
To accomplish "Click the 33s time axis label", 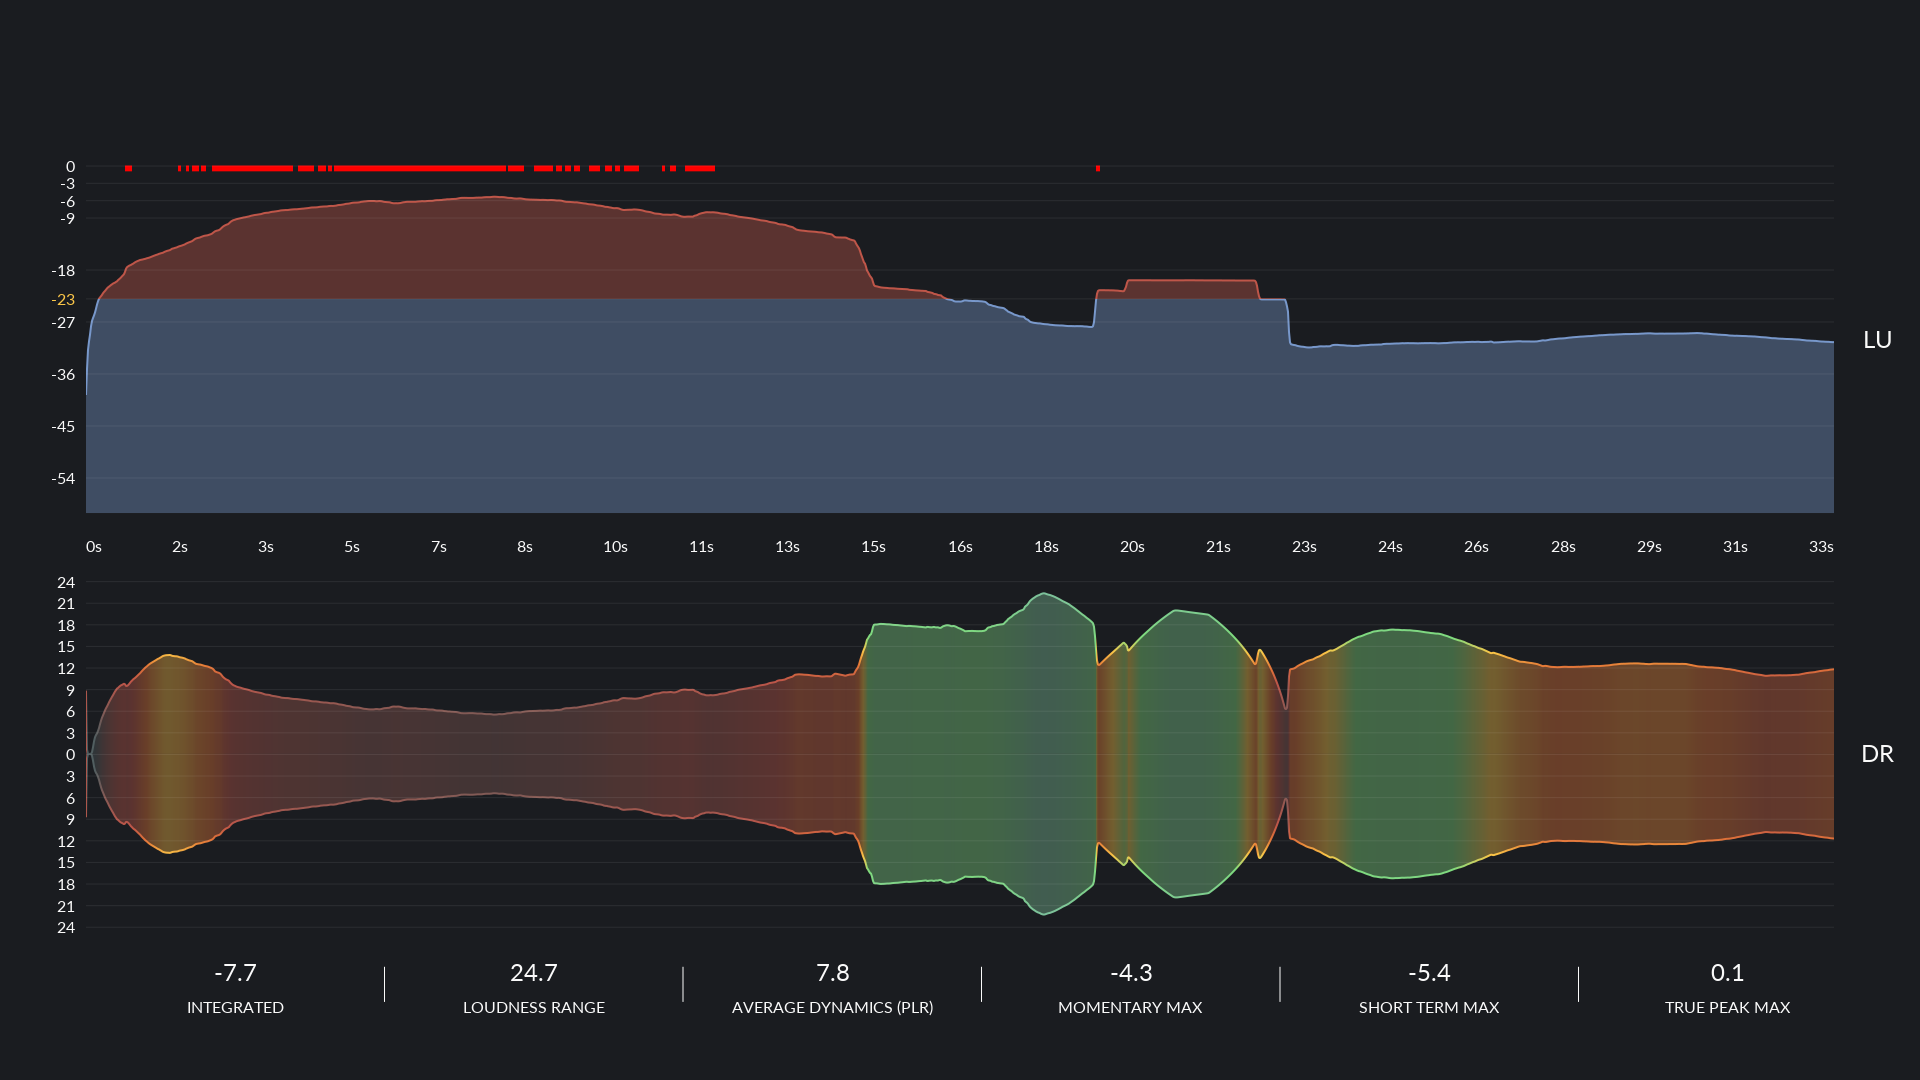I will point(1821,547).
